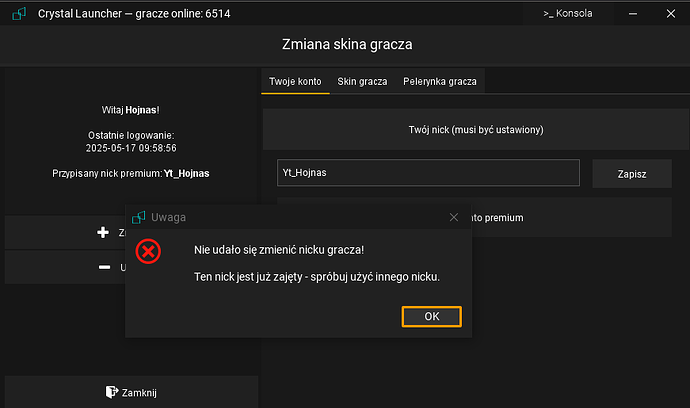
Task: Click the Twój nick section header
Action: pos(476,130)
